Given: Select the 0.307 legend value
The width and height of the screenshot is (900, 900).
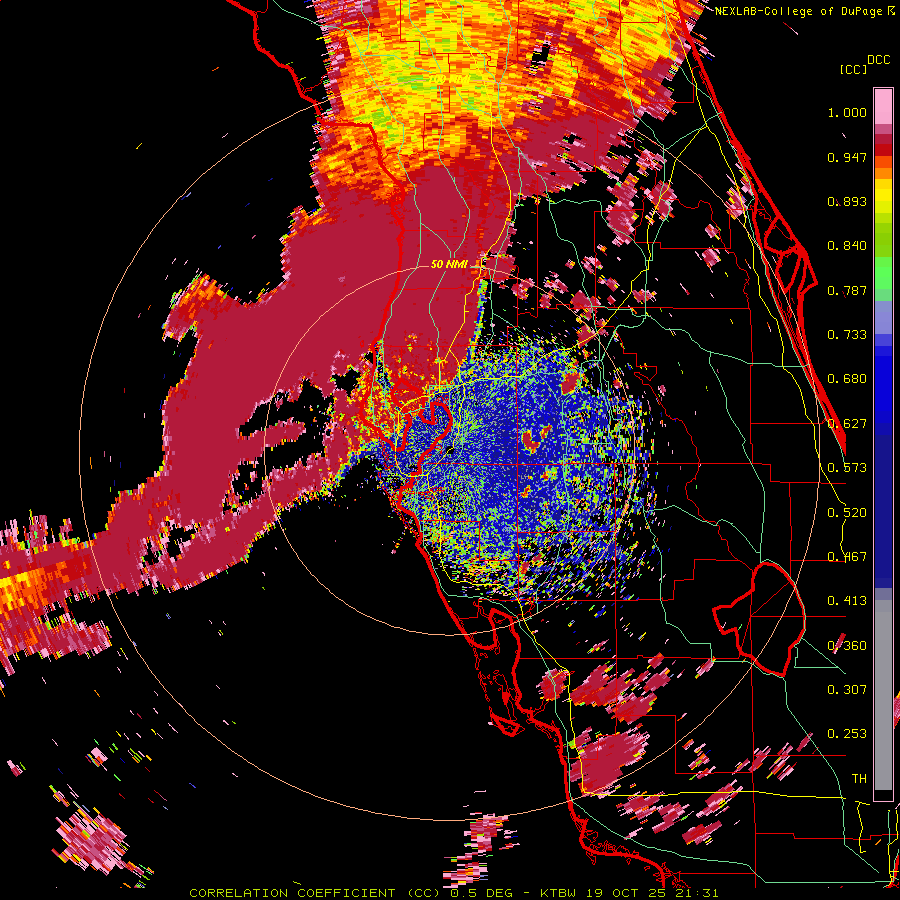Looking at the screenshot, I should (847, 690).
